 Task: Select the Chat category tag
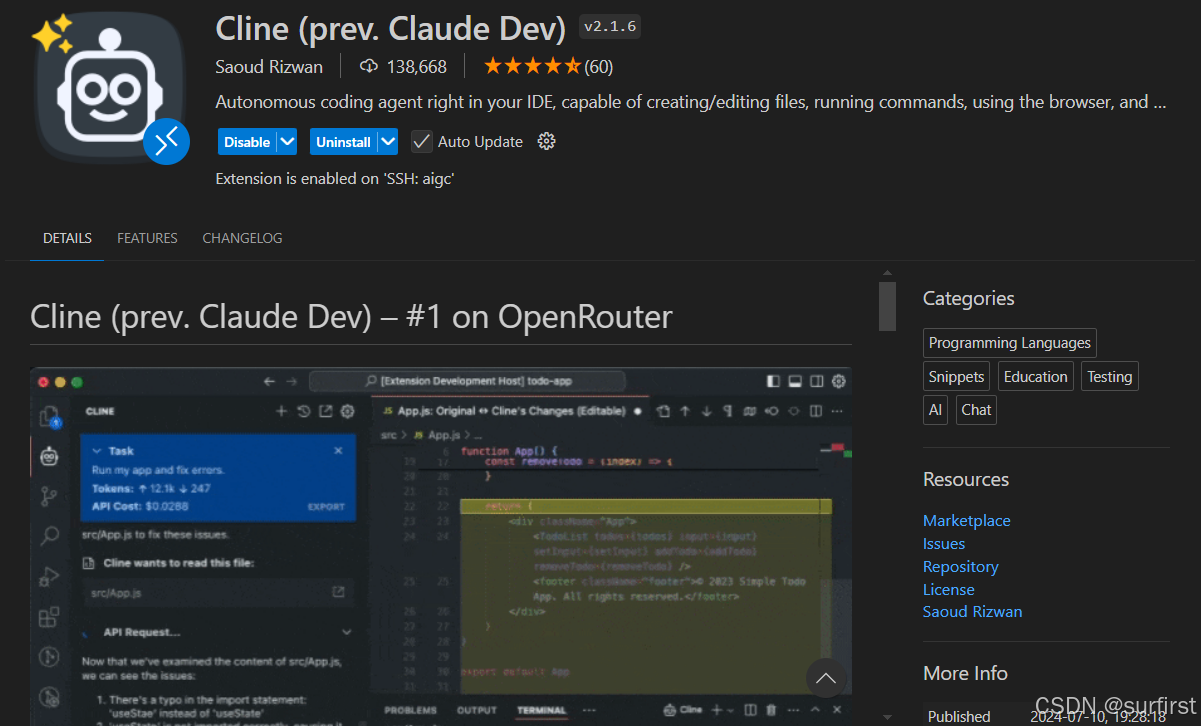click(x=976, y=410)
